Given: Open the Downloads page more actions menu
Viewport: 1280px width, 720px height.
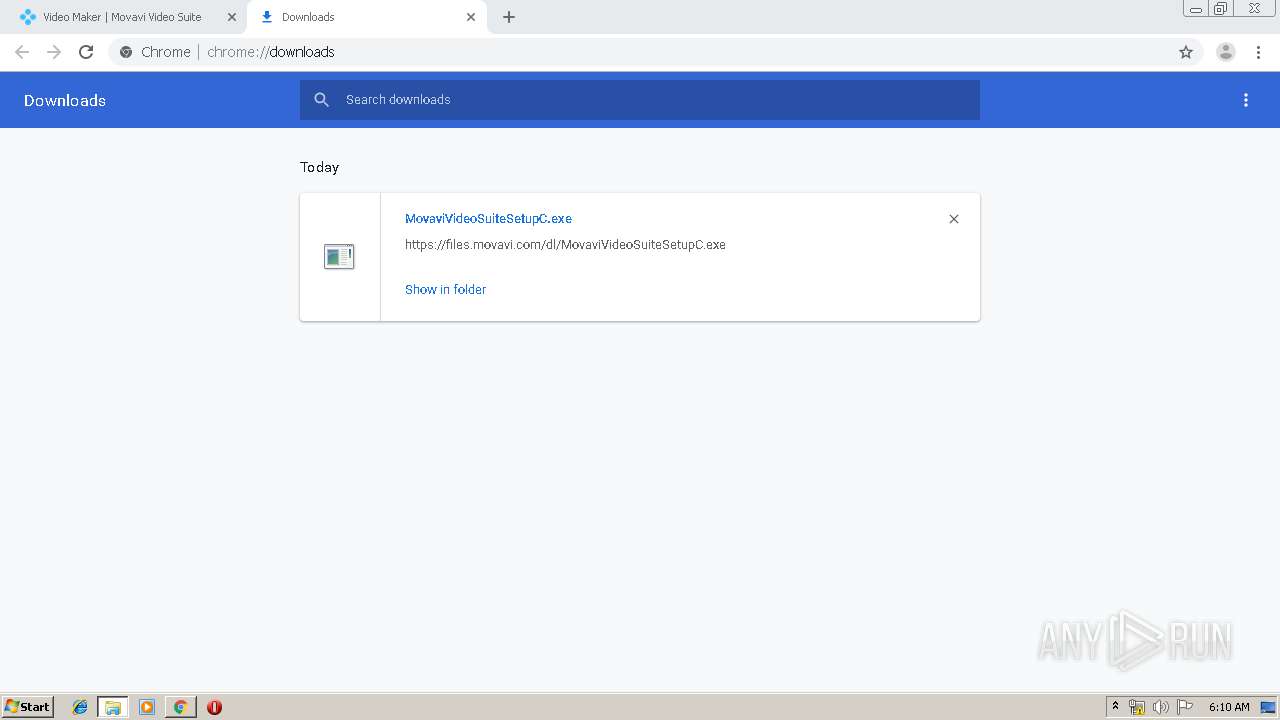Looking at the screenshot, I should [x=1246, y=100].
